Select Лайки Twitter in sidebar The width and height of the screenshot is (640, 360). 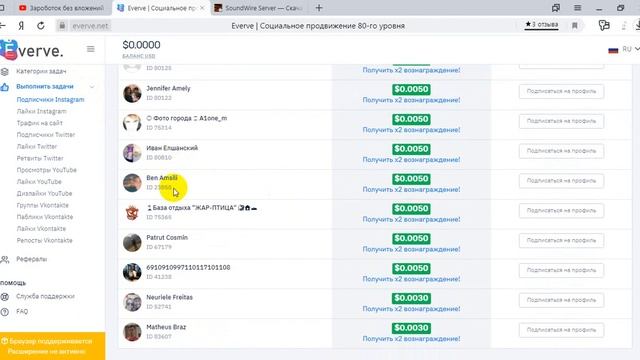tap(37, 146)
